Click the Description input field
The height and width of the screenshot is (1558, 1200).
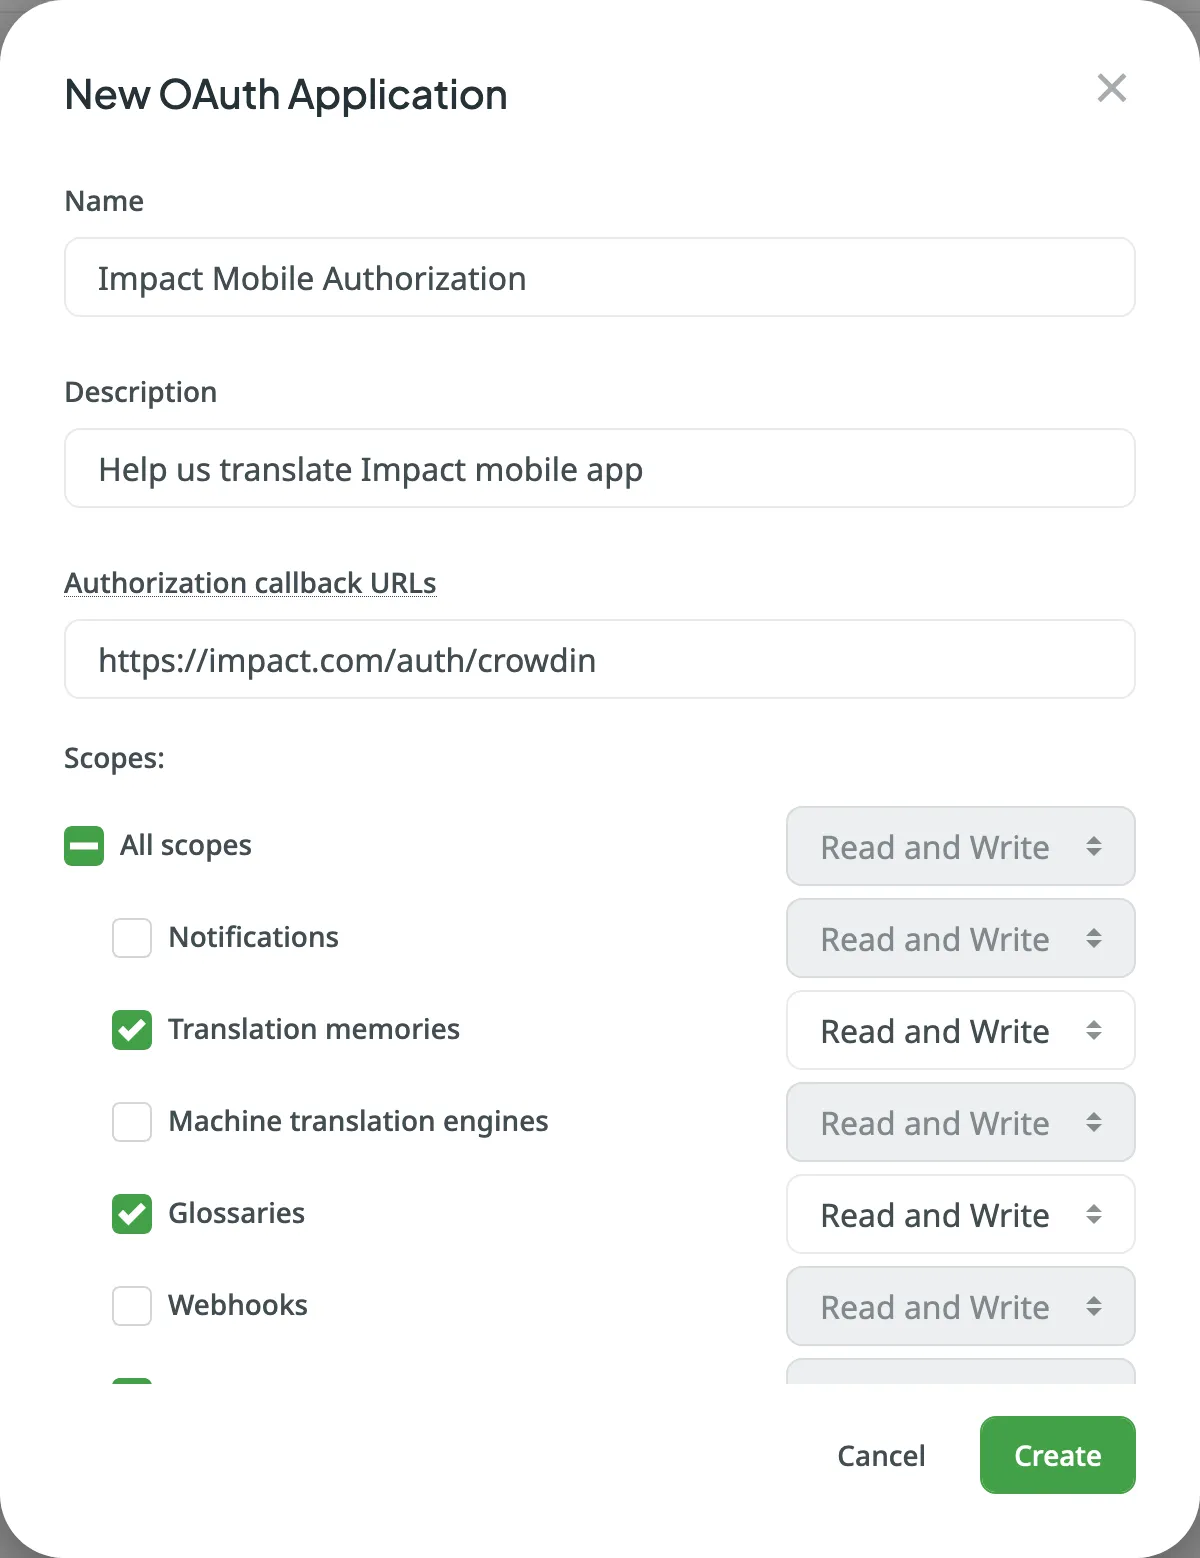point(599,468)
